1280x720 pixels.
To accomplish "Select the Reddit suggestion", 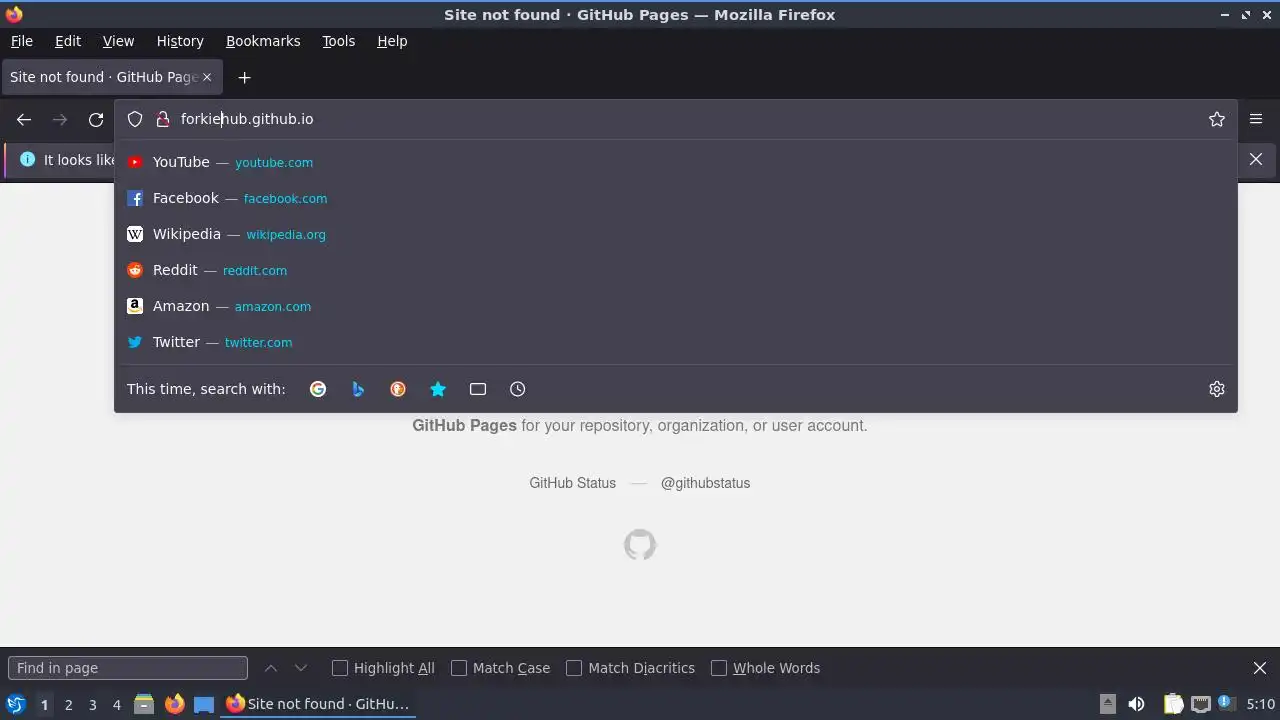I will pos(676,270).
